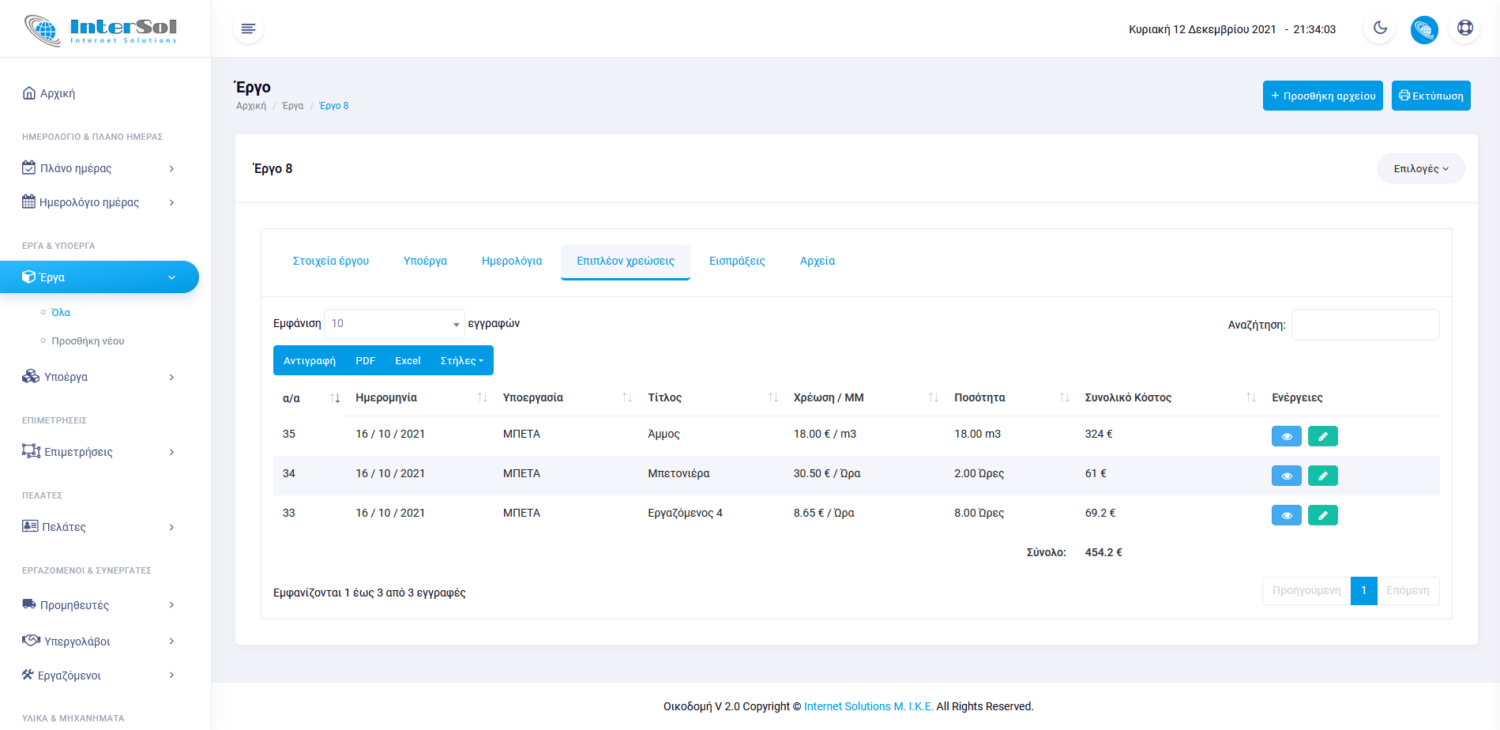Screen dimensions: 1500x730
Task: View the Μπετονιέρα row with eye icon
Action: (x=1286, y=476)
